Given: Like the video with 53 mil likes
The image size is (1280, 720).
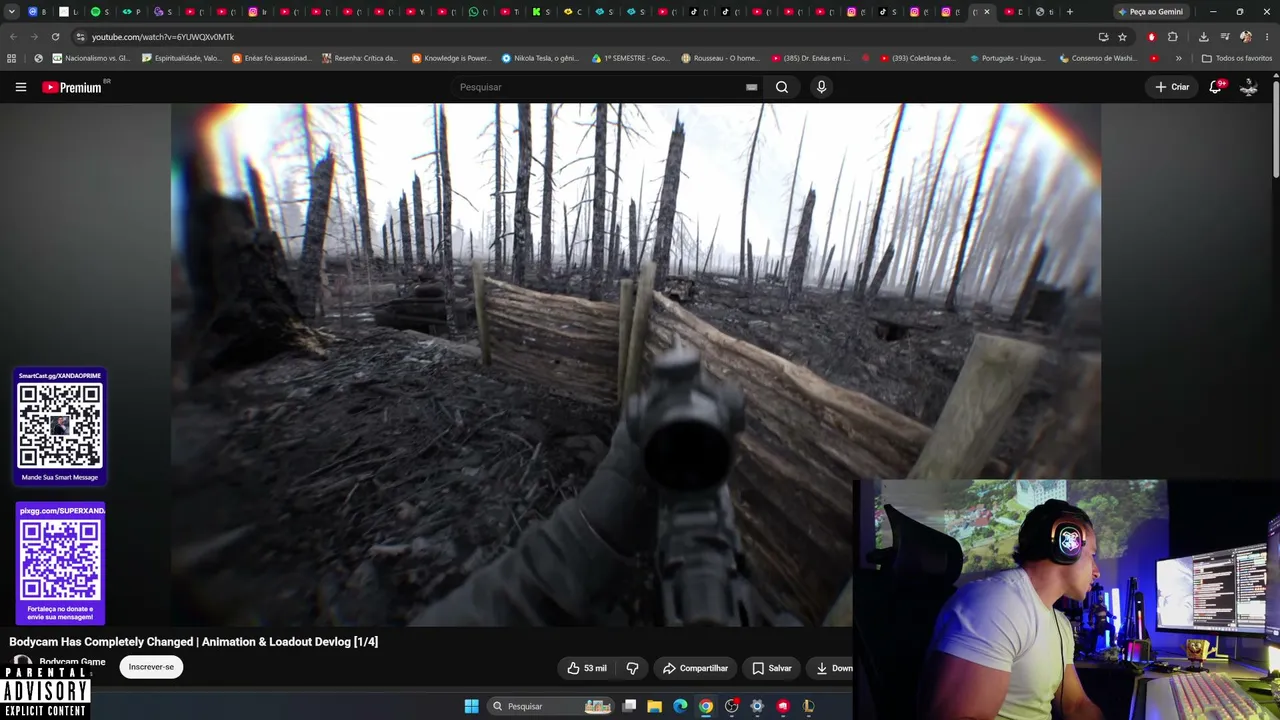Looking at the screenshot, I should pyautogui.click(x=587, y=668).
